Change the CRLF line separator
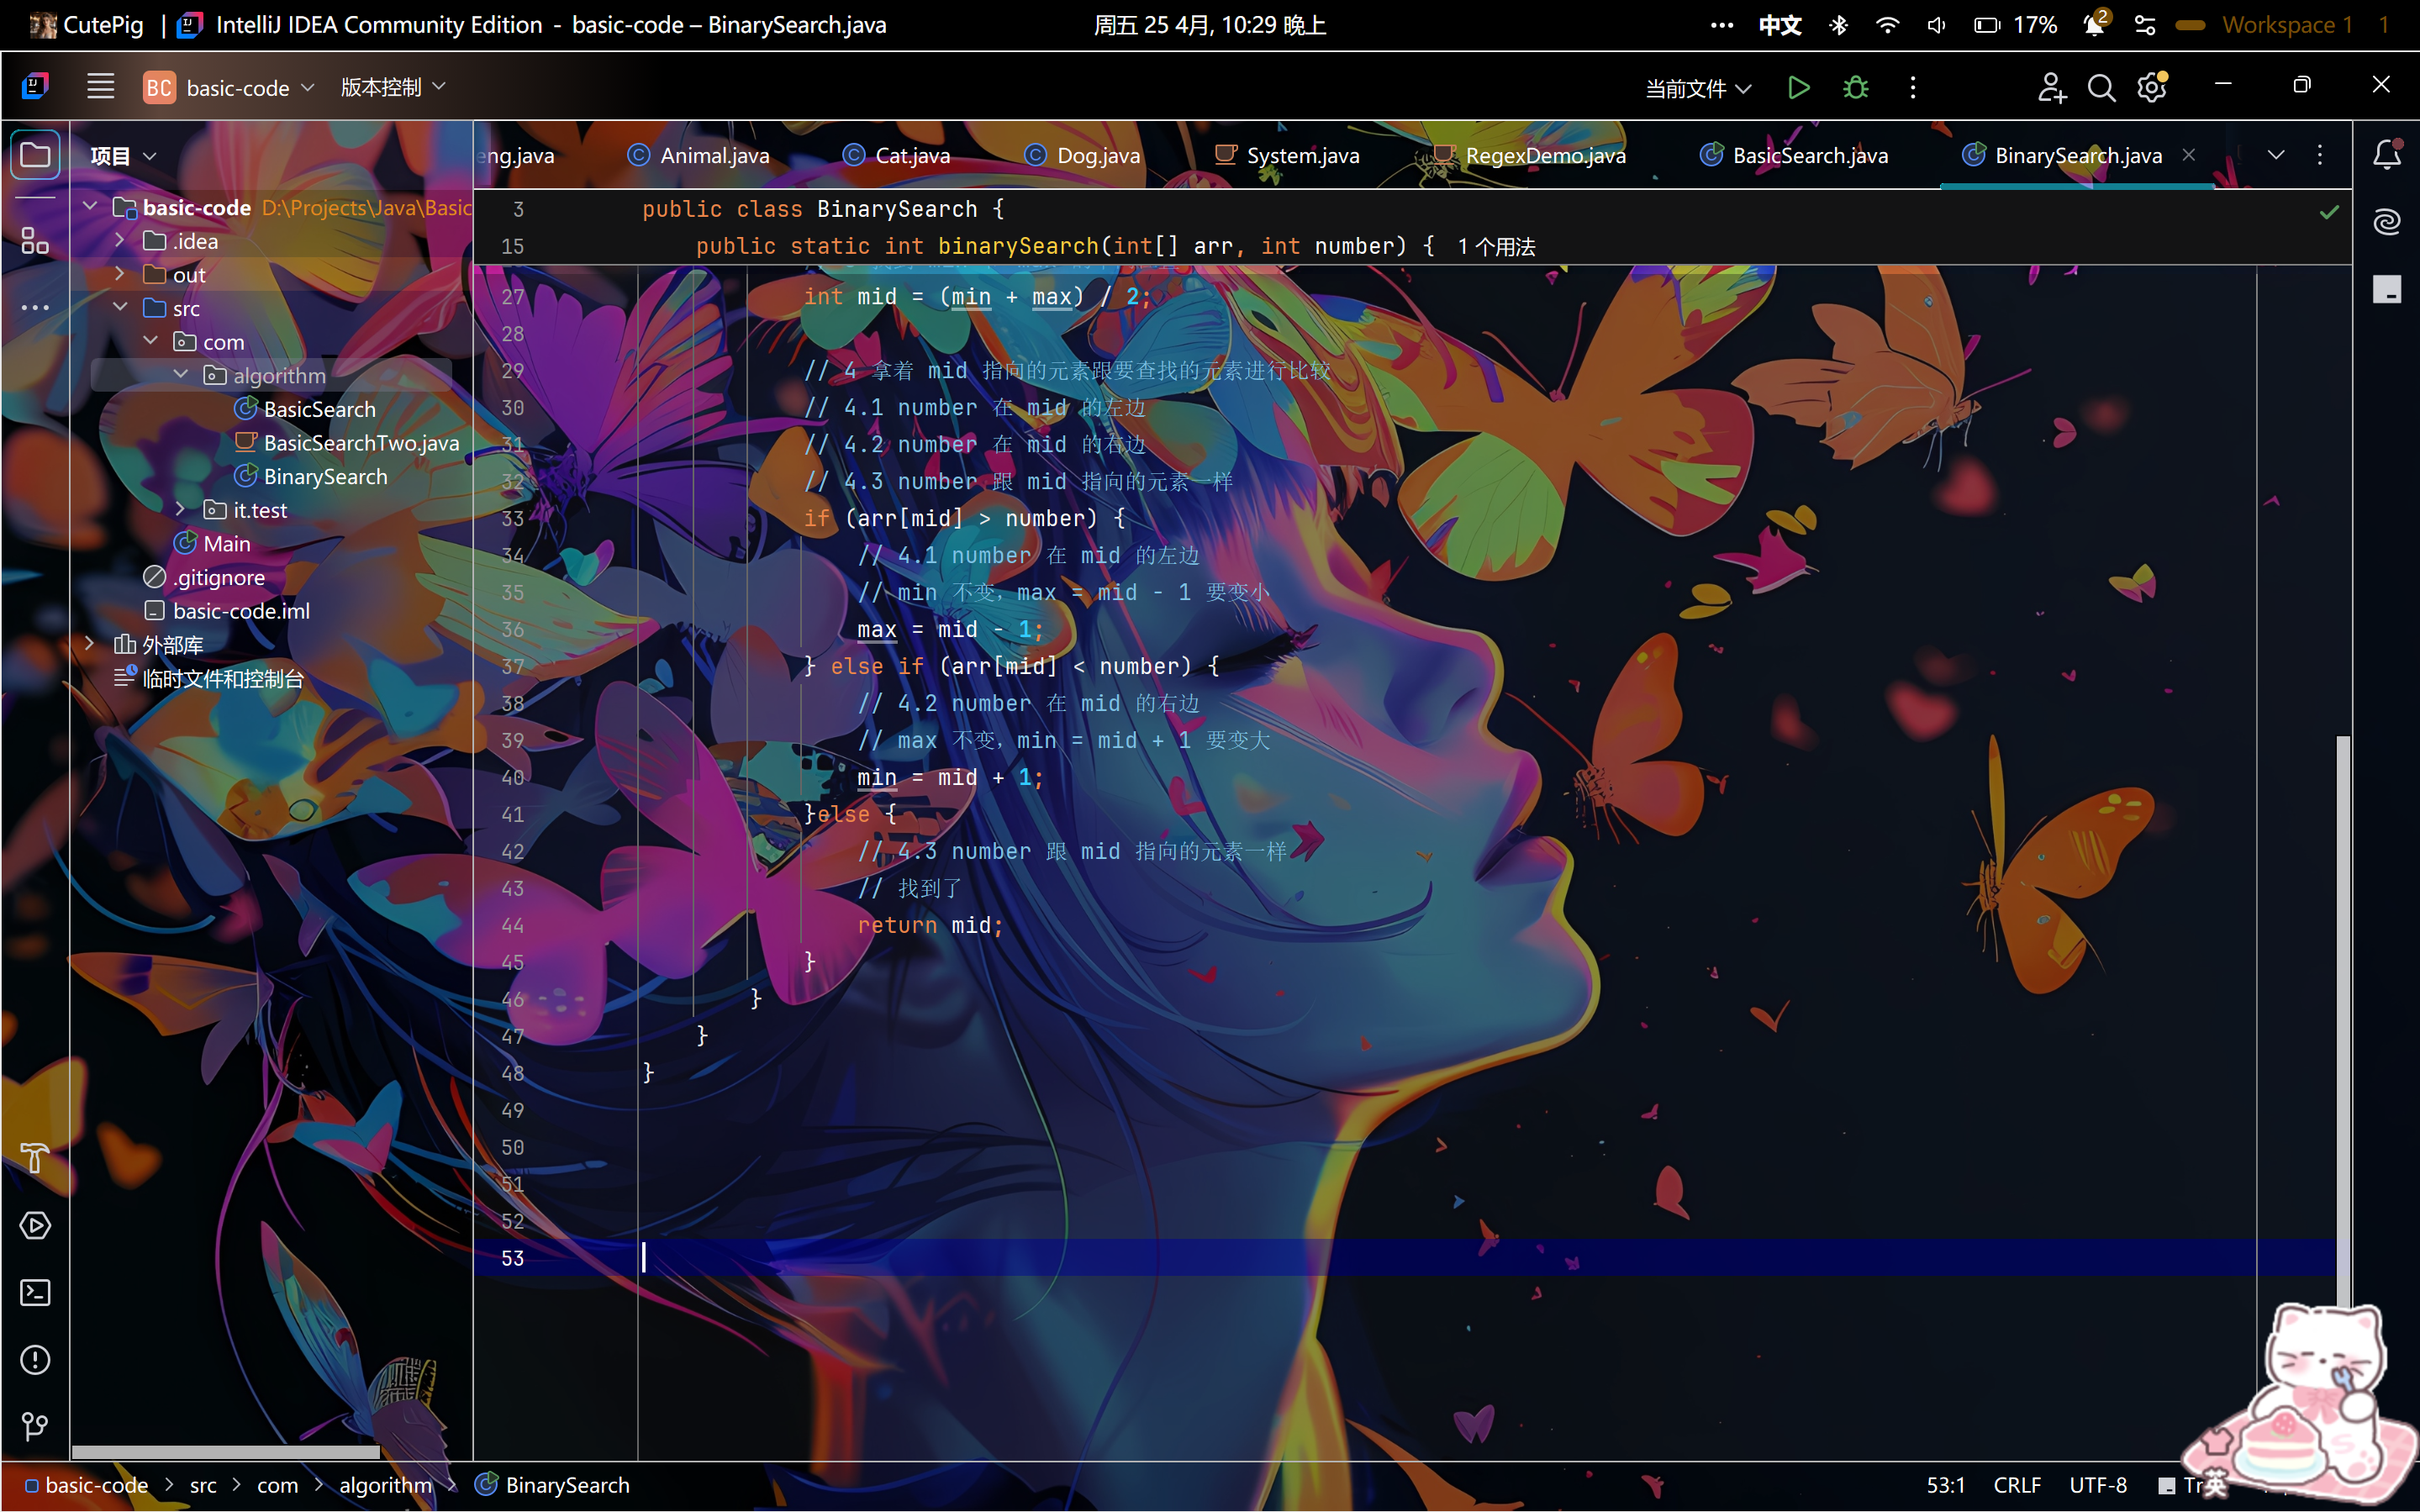2420x1512 pixels. pos(2017,1486)
